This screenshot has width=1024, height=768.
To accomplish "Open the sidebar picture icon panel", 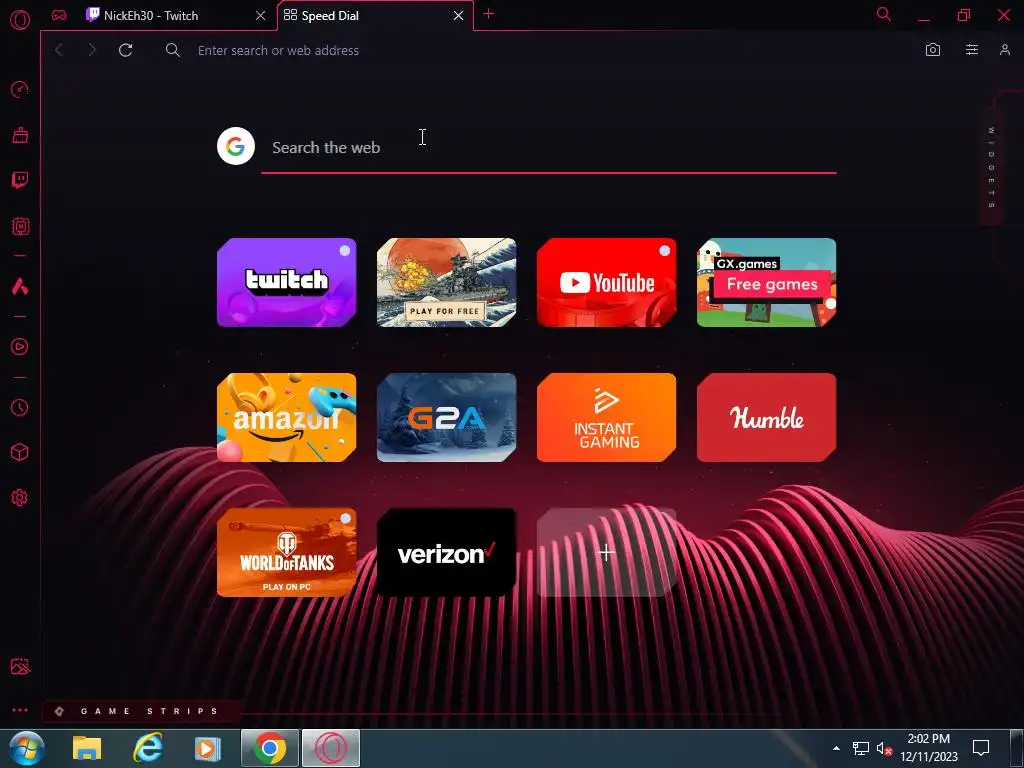I will point(20,666).
